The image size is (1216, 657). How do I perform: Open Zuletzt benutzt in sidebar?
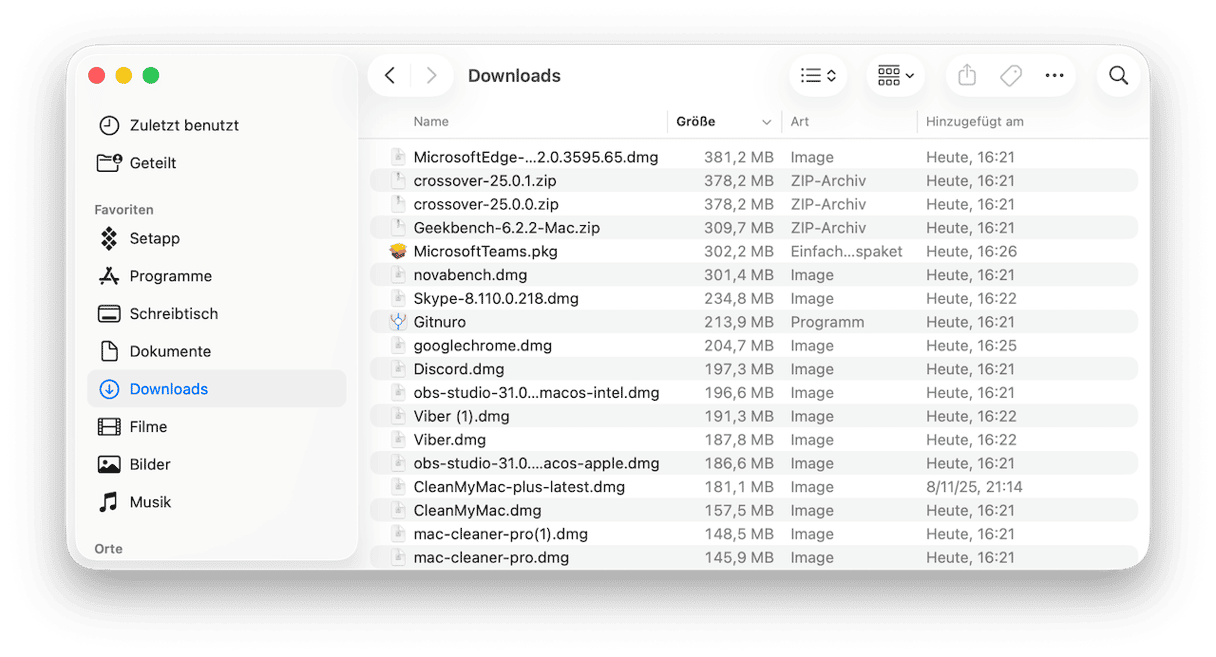pos(184,126)
